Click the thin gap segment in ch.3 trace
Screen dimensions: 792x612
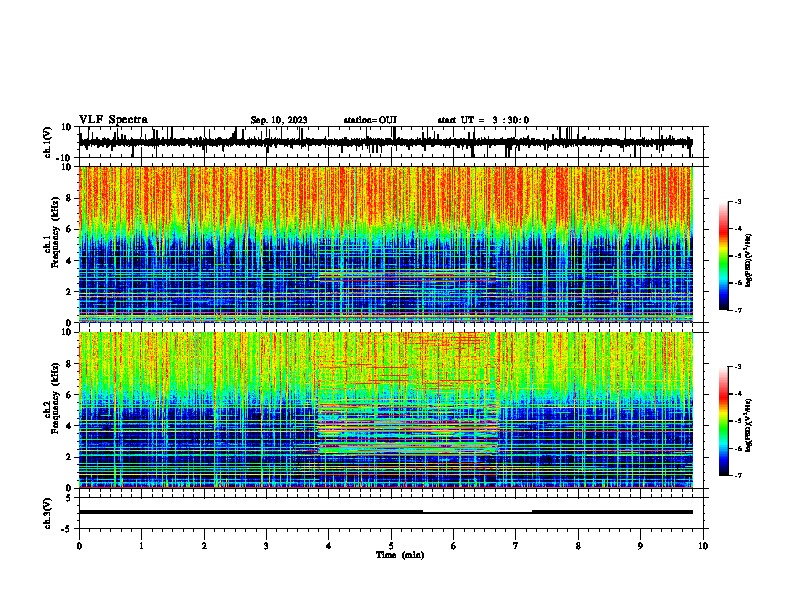pyautogui.click(x=477, y=512)
